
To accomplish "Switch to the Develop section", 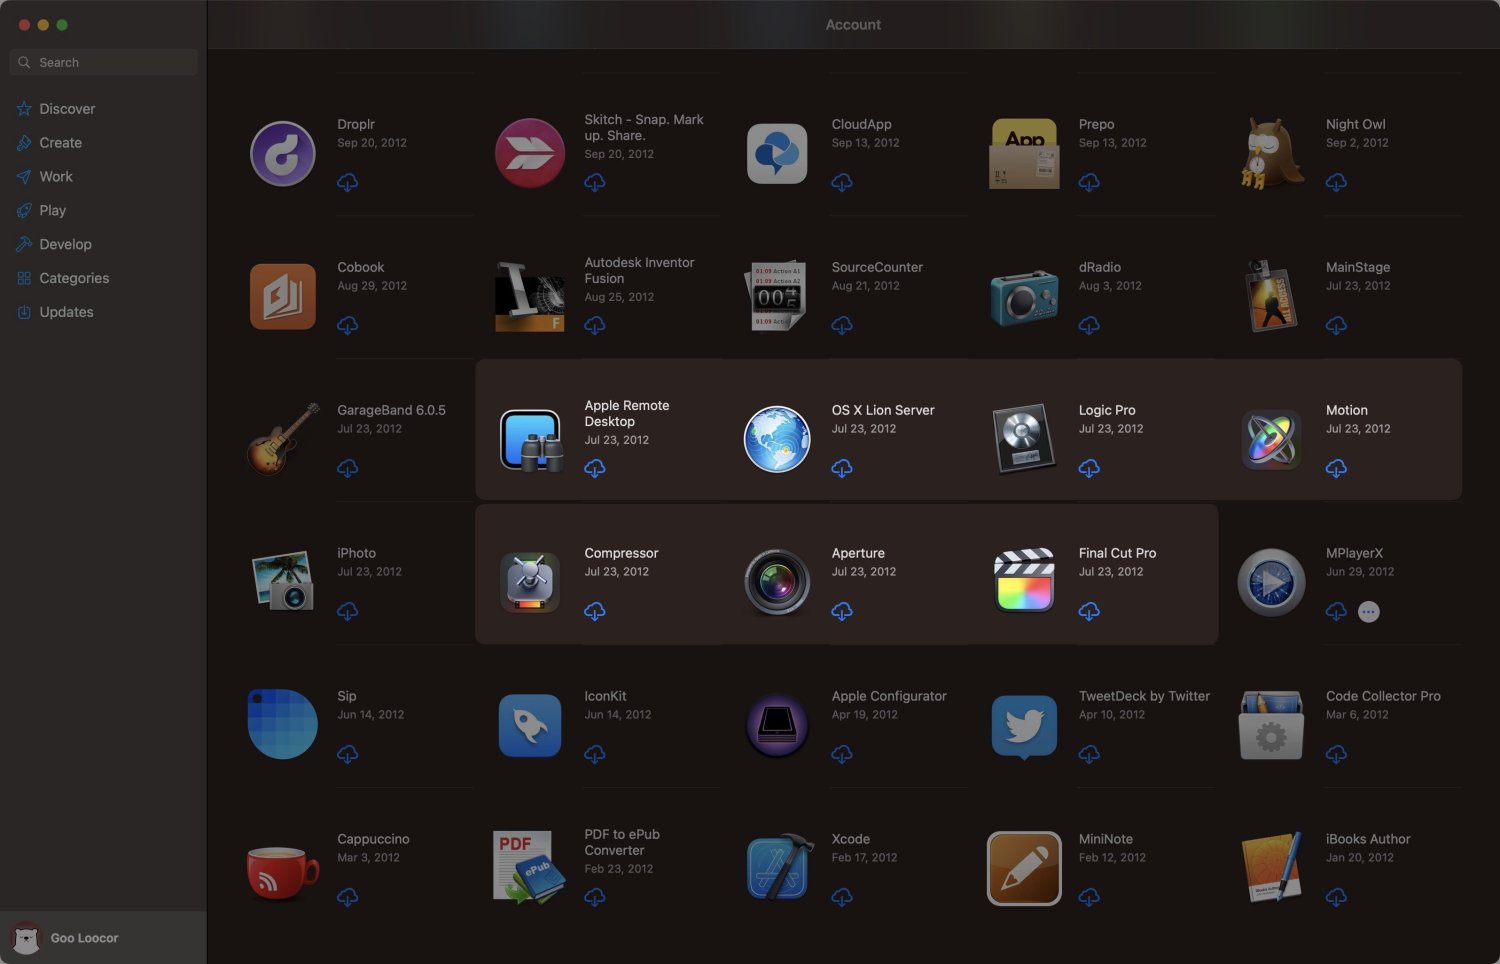I will pyautogui.click(x=66, y=244).
